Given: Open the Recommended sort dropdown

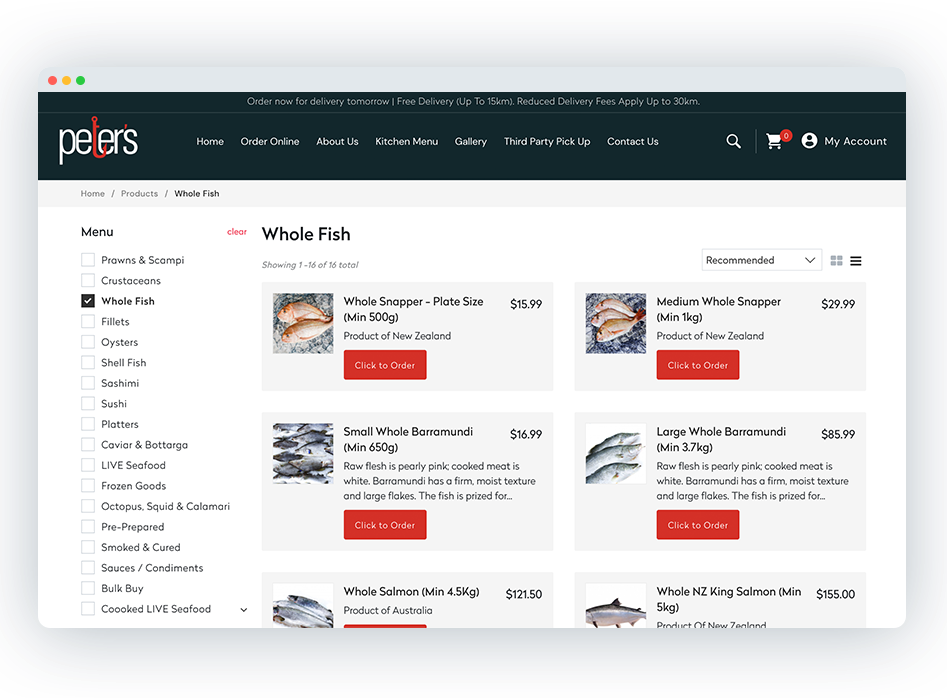Looking at the screenshot, I should (x=761, y=259).
